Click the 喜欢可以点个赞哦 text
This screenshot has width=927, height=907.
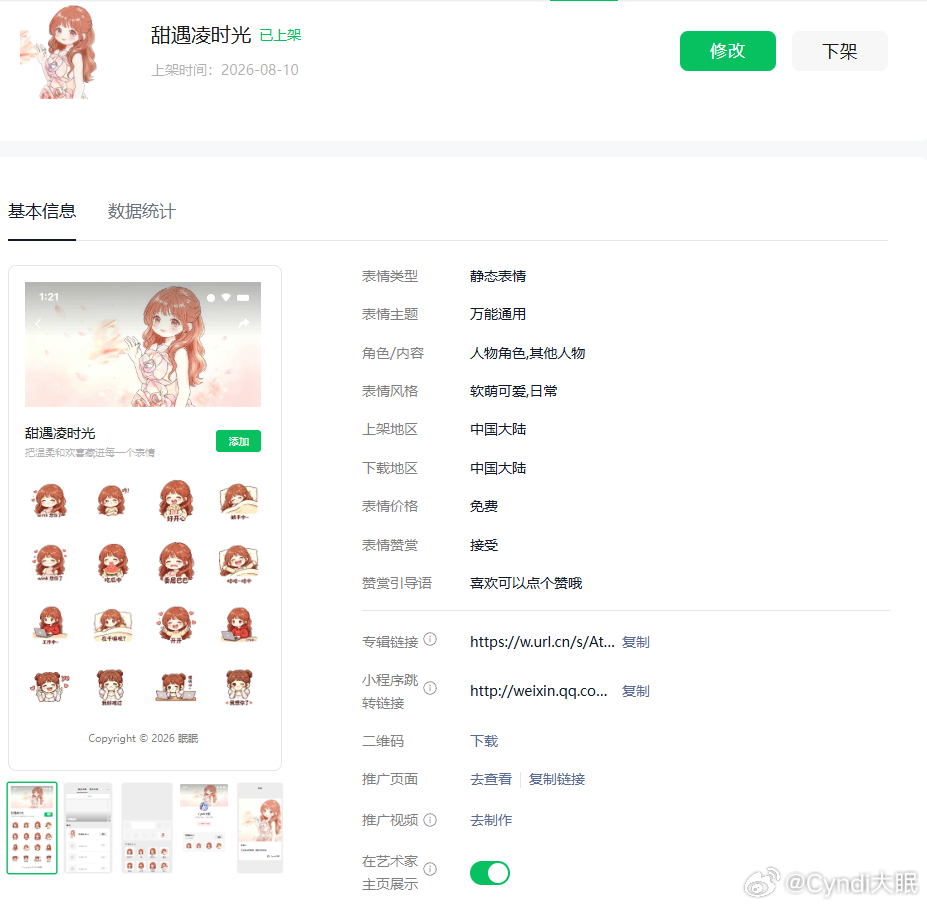pyautogui.click(x=526, y=583)
